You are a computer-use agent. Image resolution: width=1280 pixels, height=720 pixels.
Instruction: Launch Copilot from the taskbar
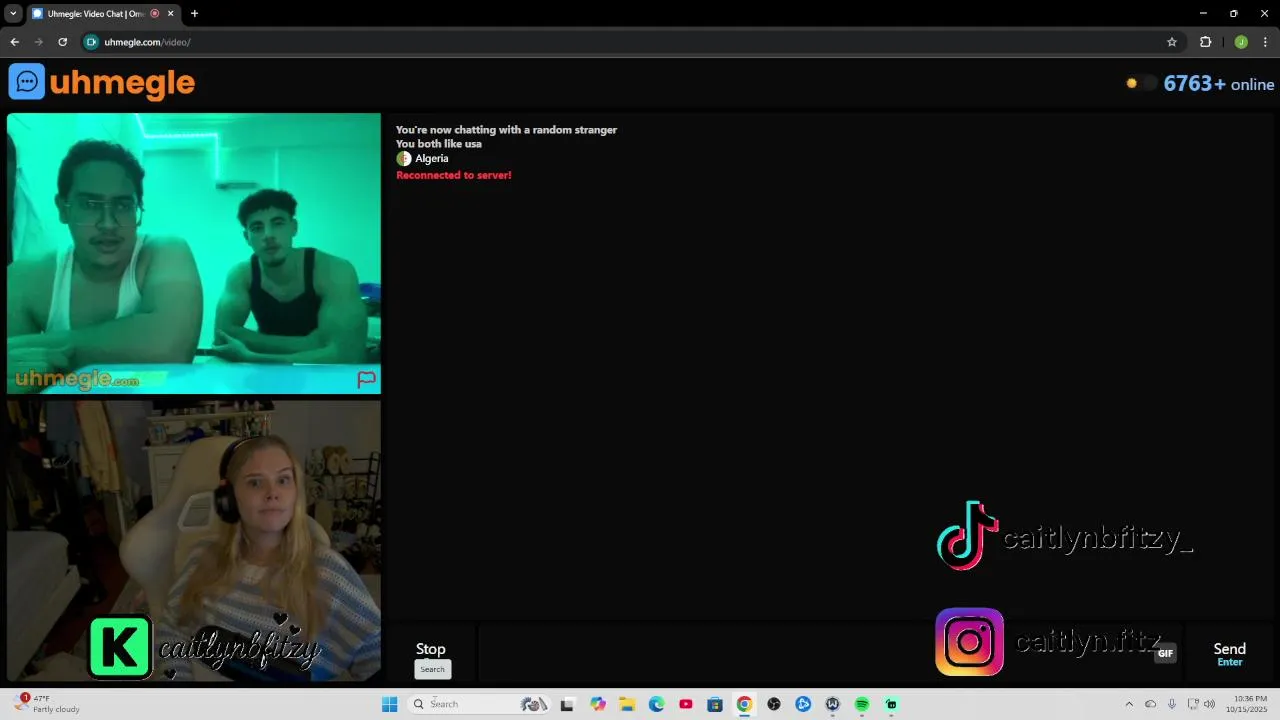pos(598,704)
